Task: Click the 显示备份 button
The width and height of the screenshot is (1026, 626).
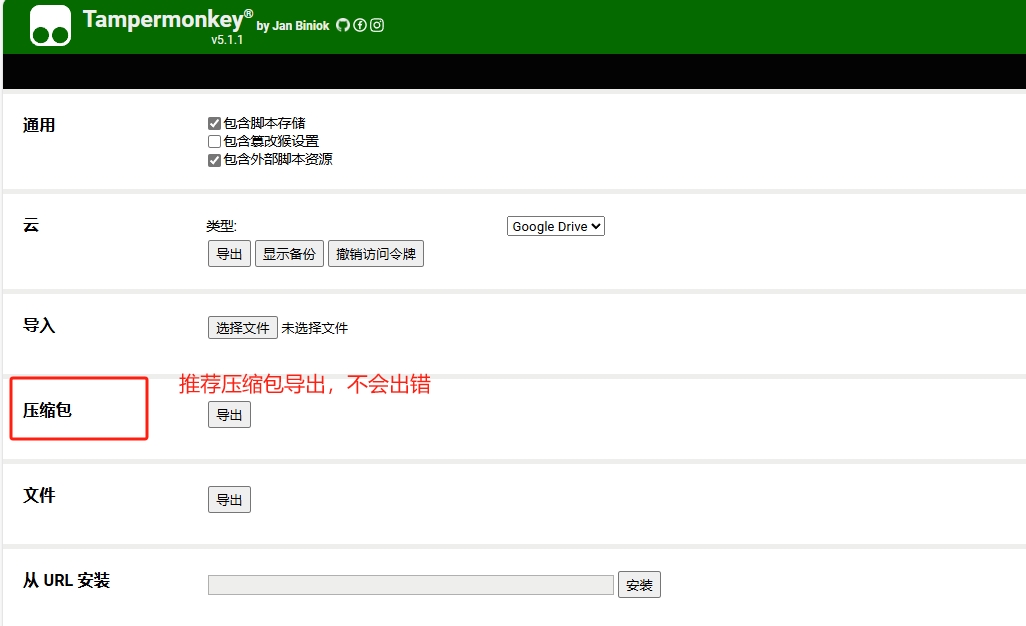Action: pyautogui.click(x=289, y=253)
